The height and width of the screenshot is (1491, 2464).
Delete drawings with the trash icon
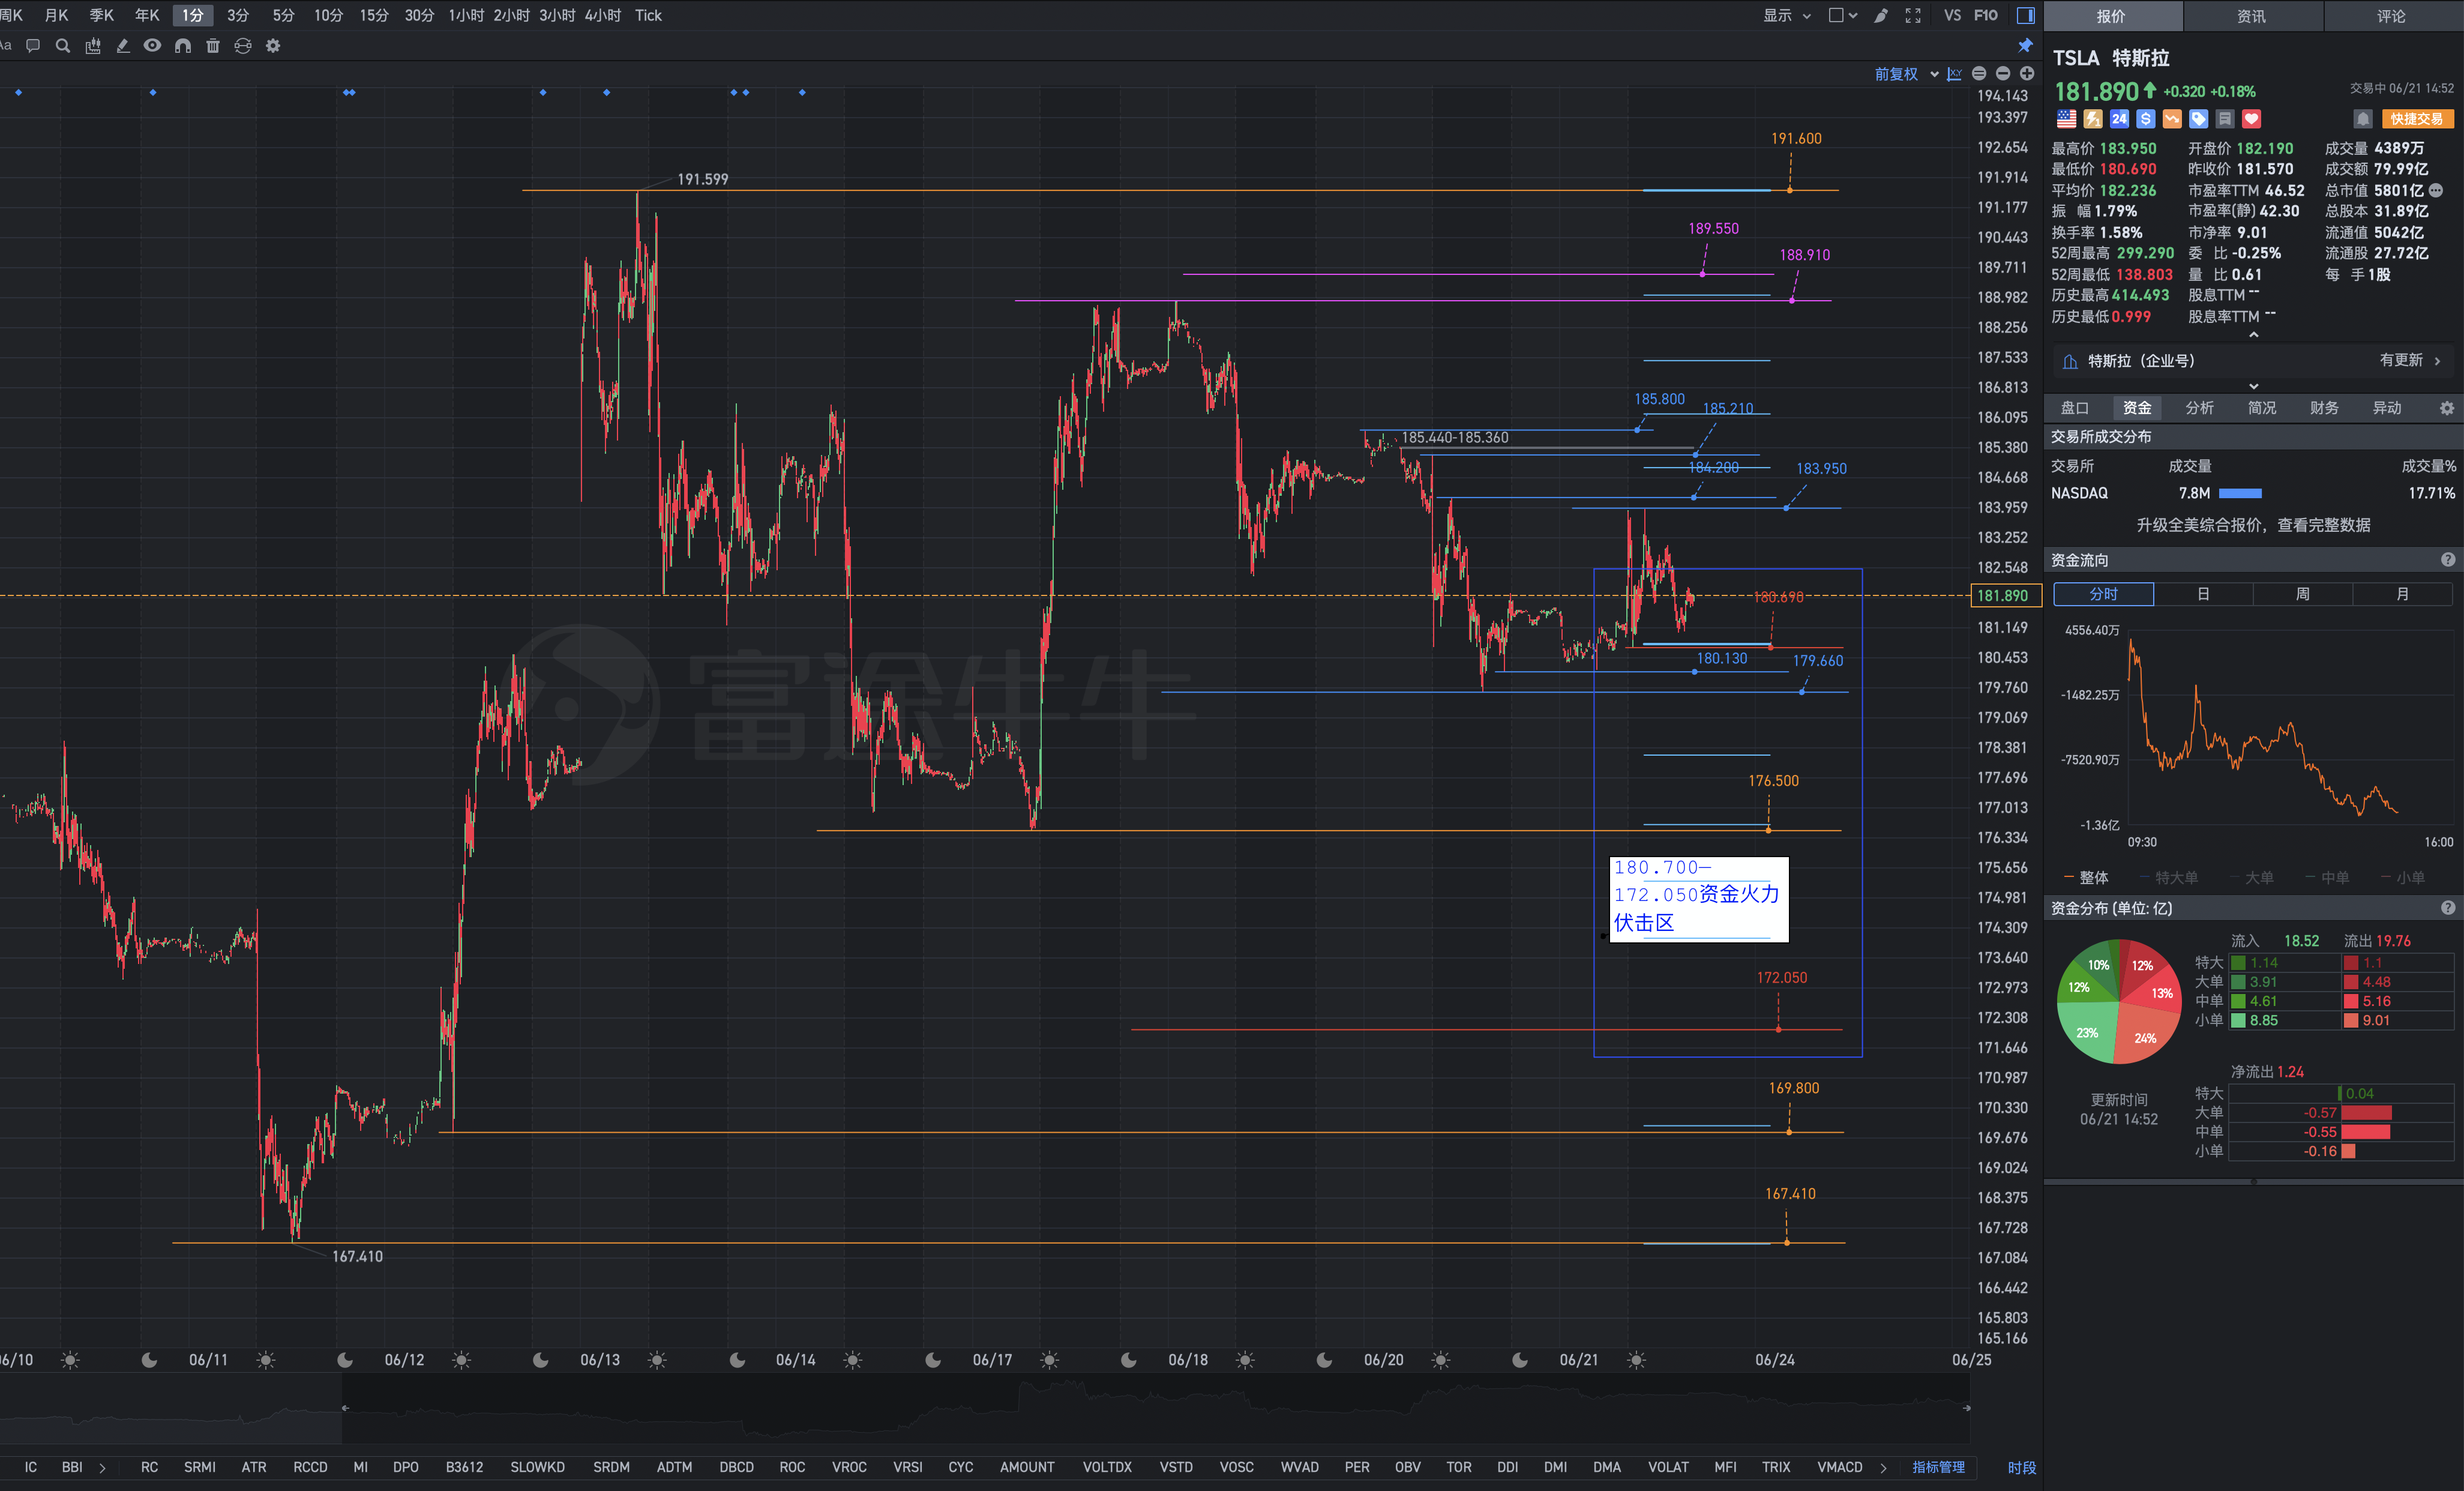point(213,46)
